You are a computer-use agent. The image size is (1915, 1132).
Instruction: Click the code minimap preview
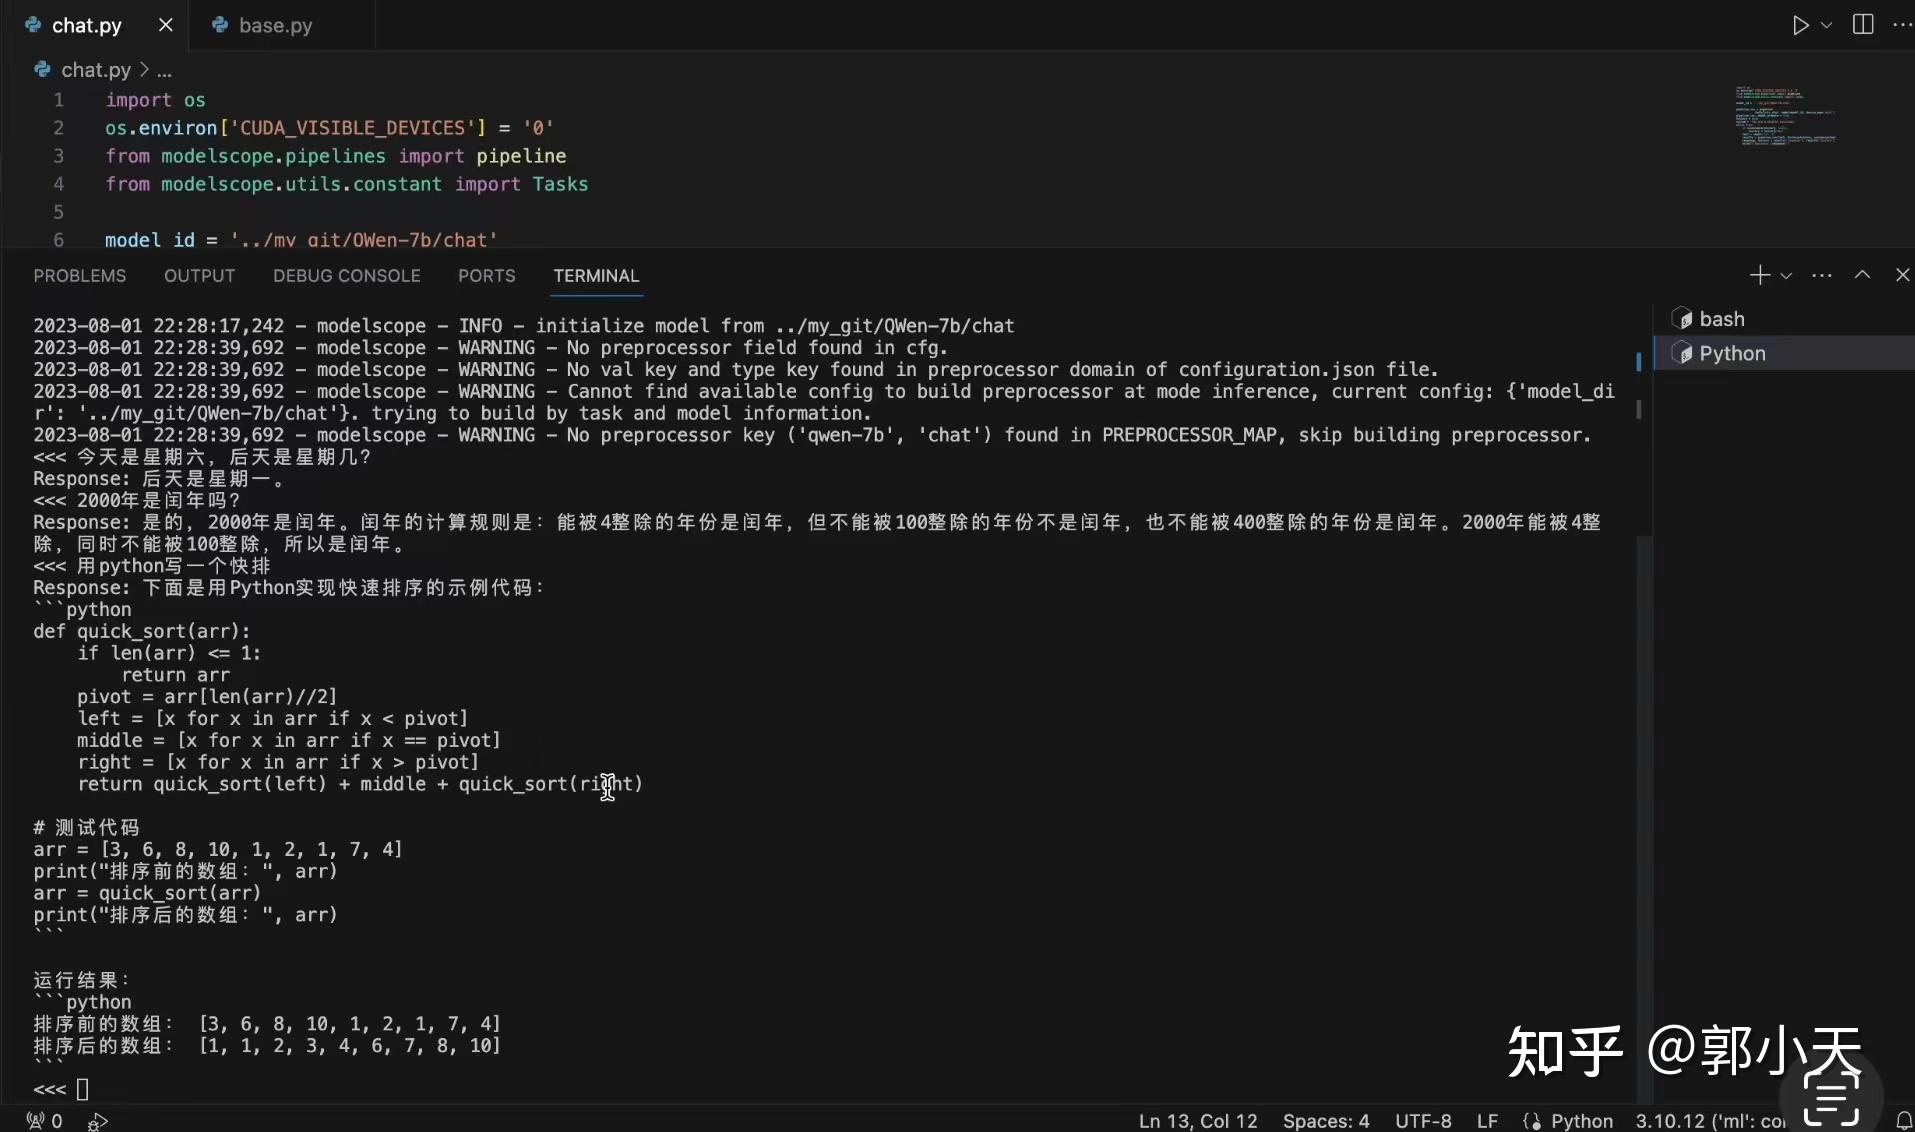1785,116
